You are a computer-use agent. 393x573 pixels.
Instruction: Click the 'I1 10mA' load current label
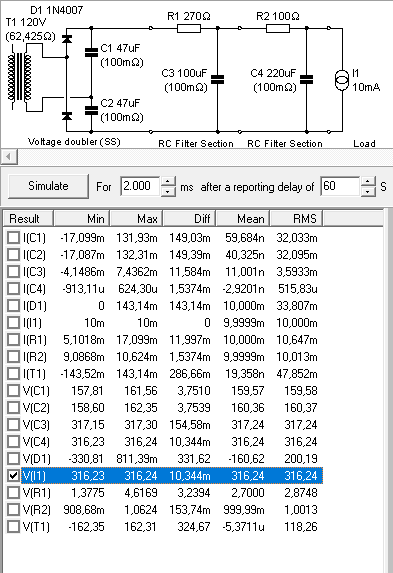pyautogui.click(x=366, y=80)
